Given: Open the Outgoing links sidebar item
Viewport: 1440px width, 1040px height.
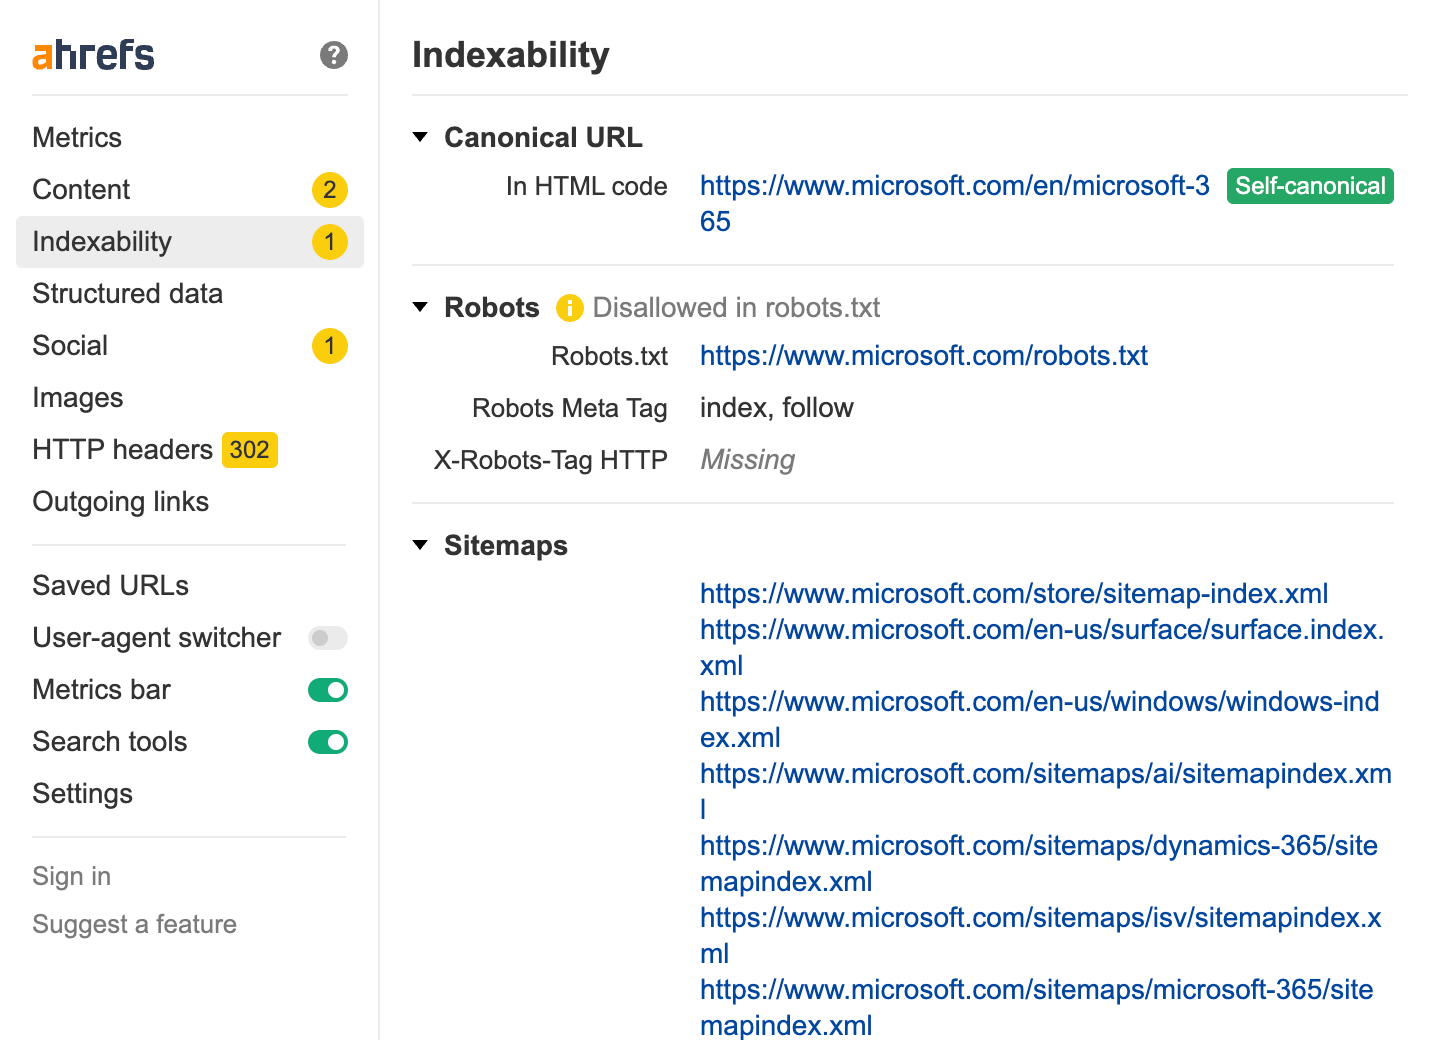Looking at the screenshot, I should [190, 502].
